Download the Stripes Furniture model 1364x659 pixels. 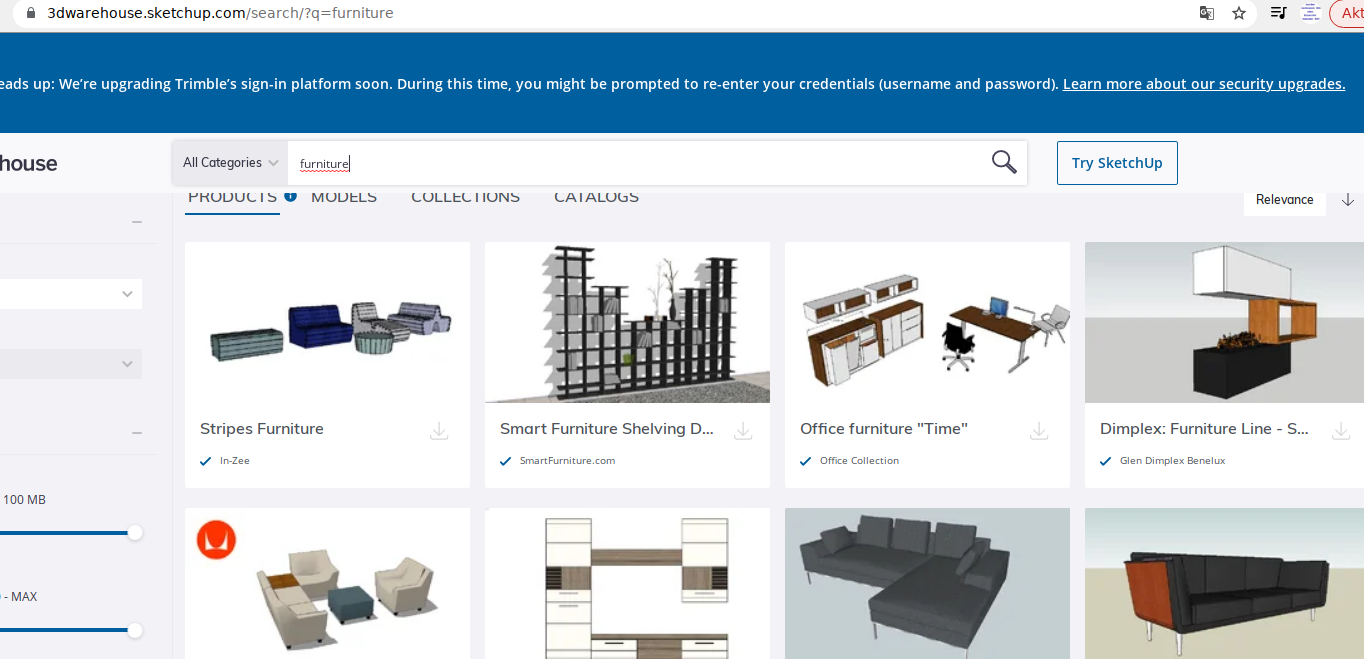(x=439, y=431)
